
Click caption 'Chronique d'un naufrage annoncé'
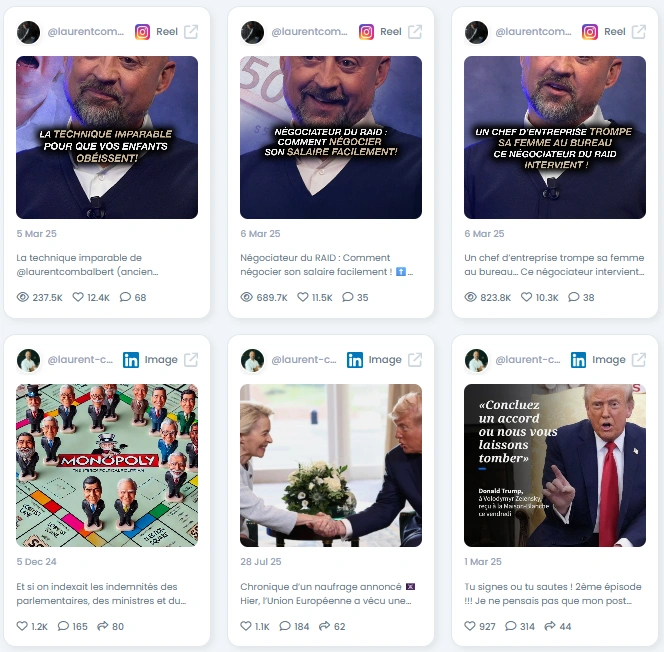321,587
